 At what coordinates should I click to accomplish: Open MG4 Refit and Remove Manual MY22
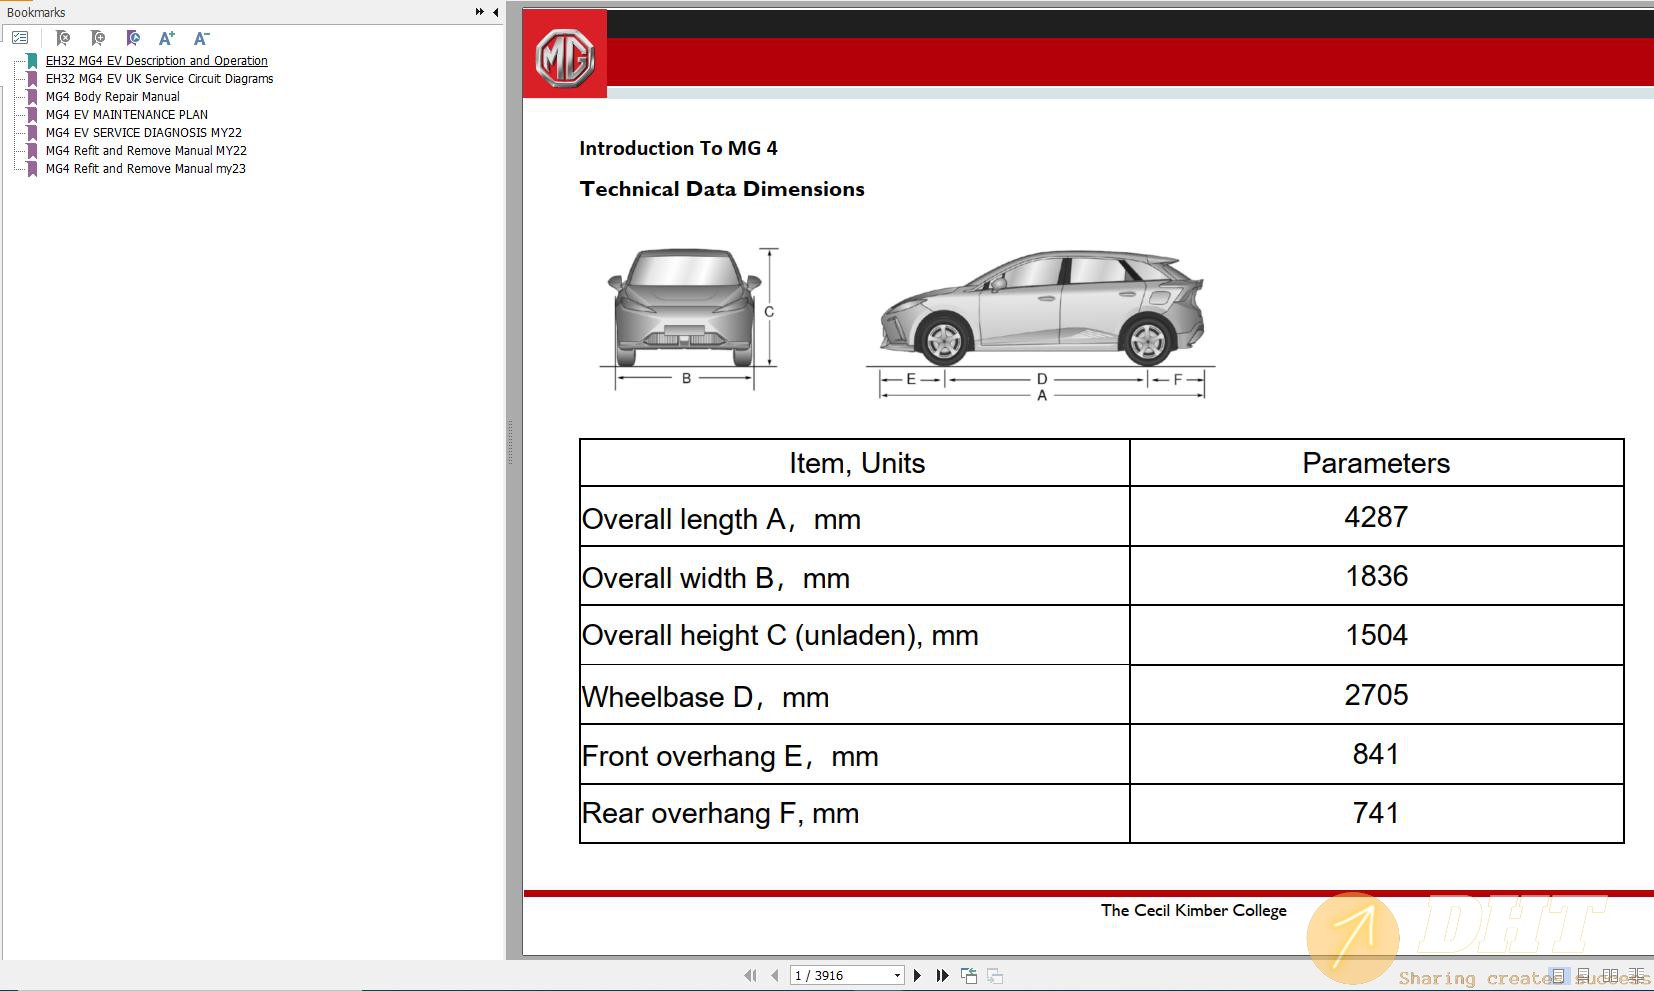(146, 151)
